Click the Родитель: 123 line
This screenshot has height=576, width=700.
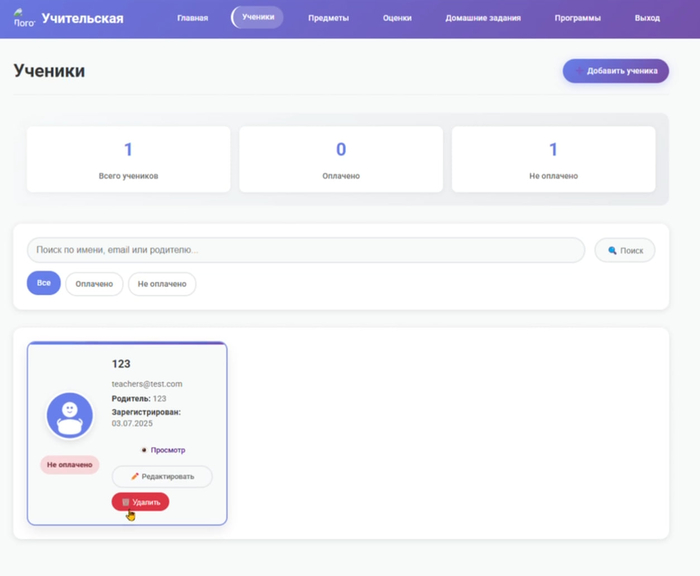click(x=139, y=398)
